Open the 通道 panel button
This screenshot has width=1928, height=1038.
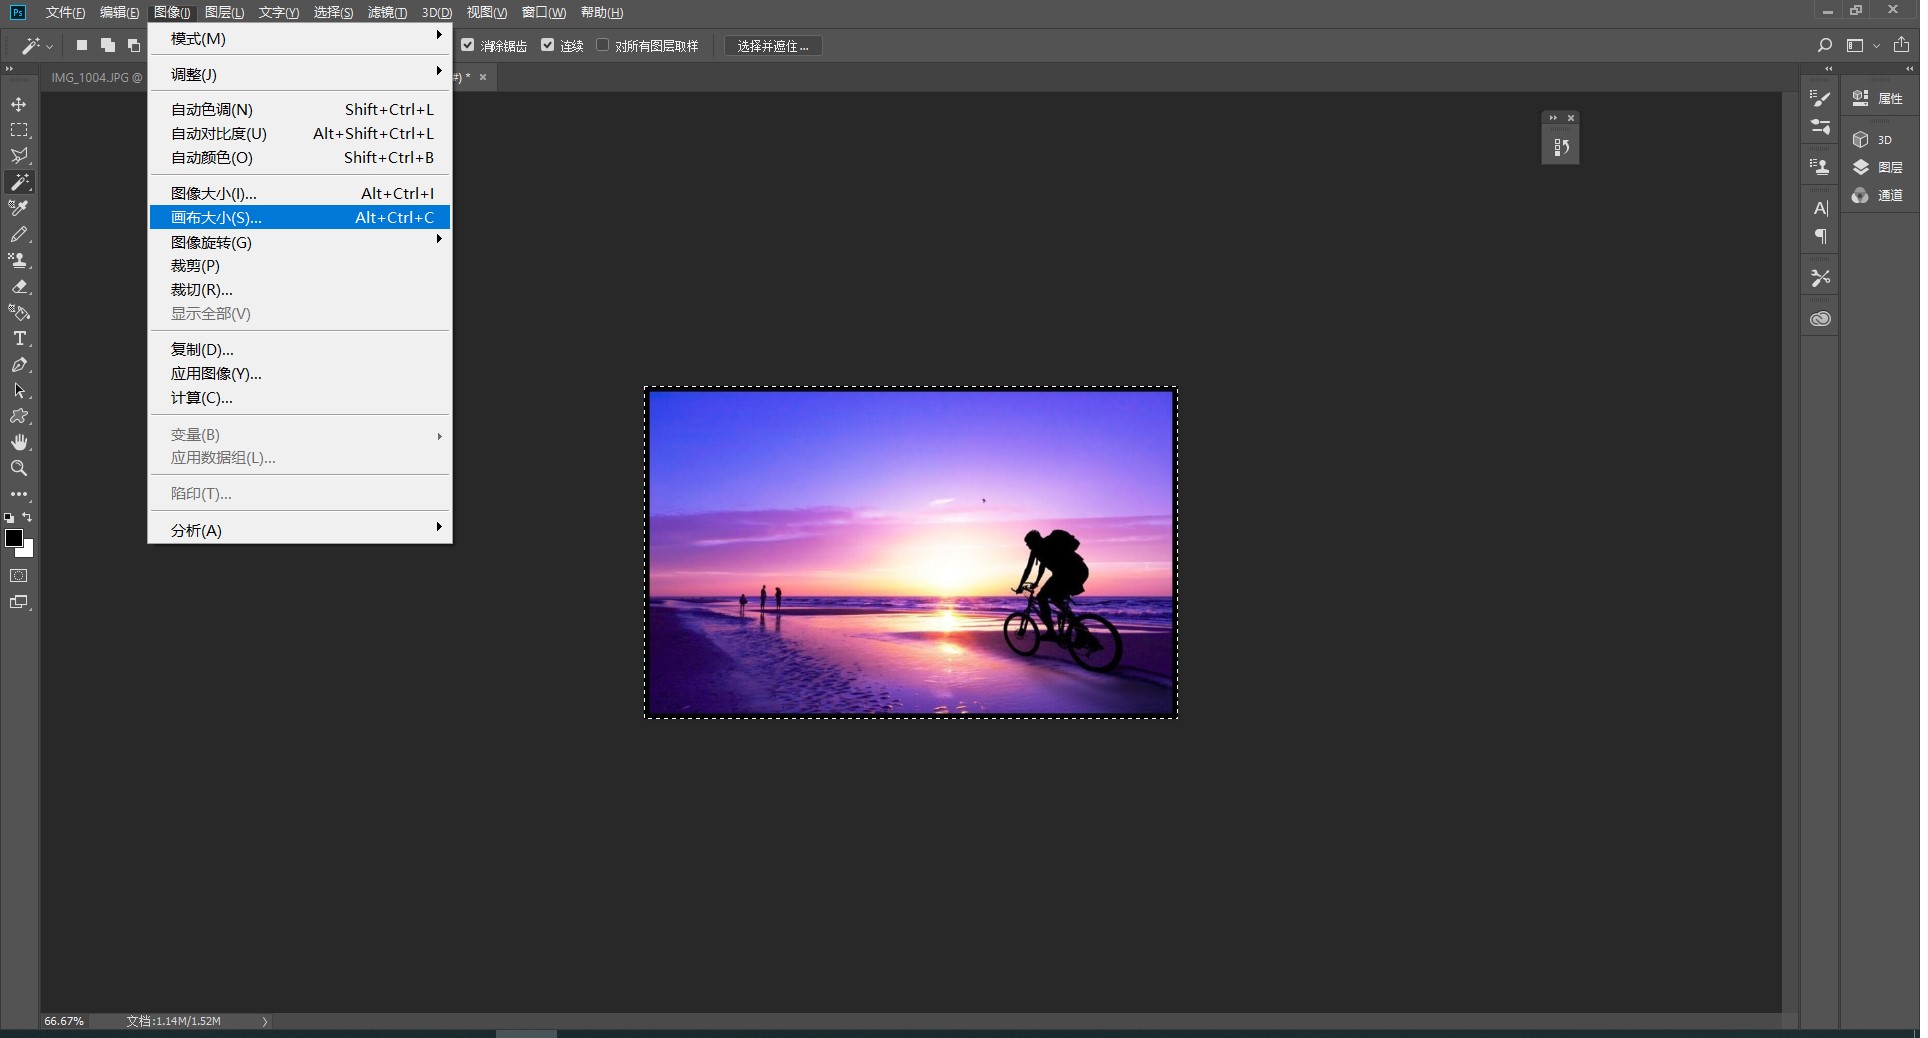coord(1878,195)
